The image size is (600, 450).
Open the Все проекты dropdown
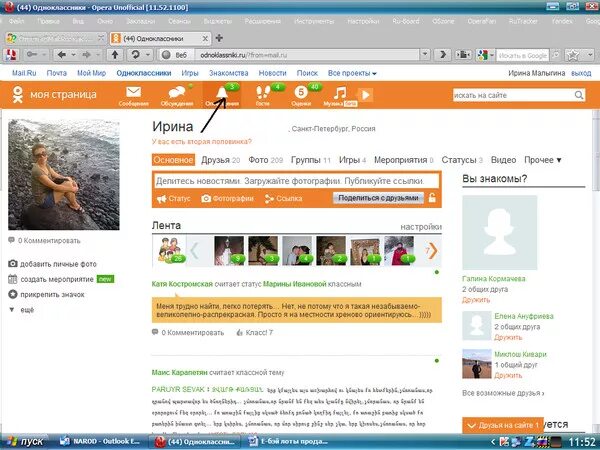(352, 73)
